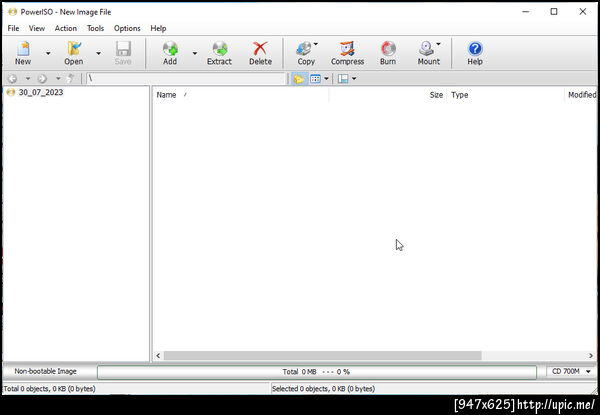Click the Selected 0 objects status text

[x=323, y=389]
